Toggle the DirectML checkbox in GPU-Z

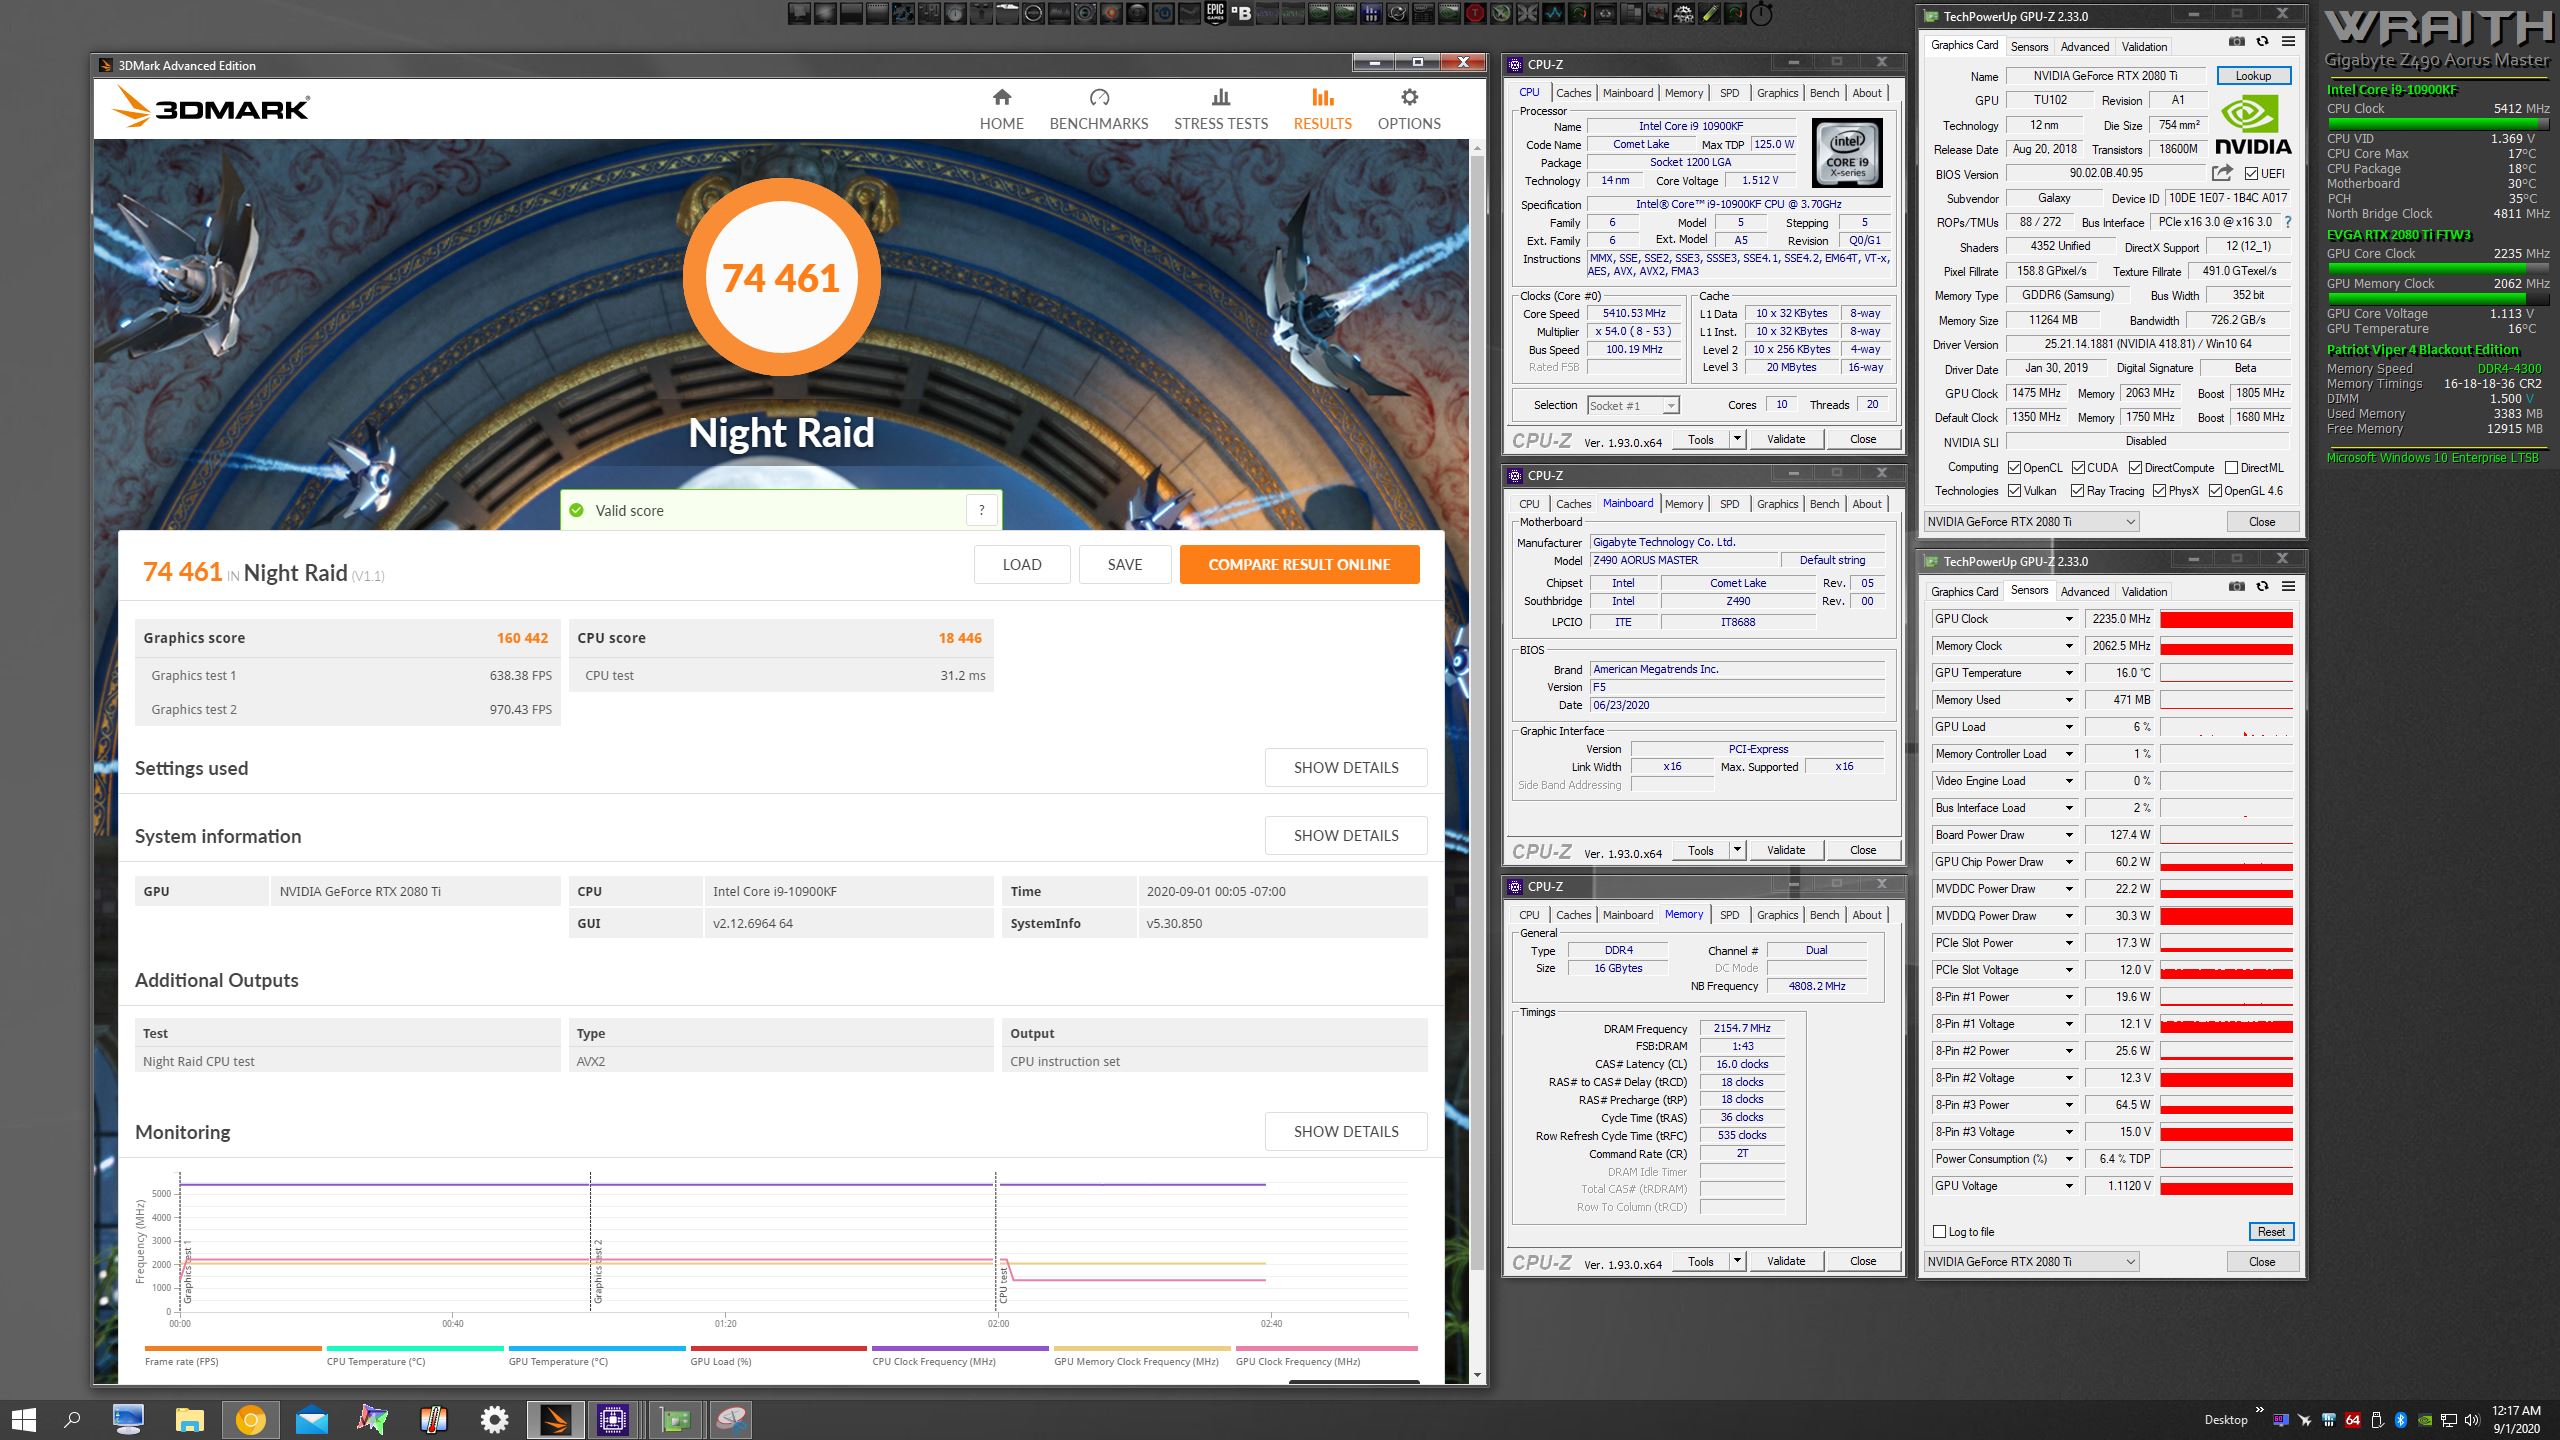pos(2231,467)
